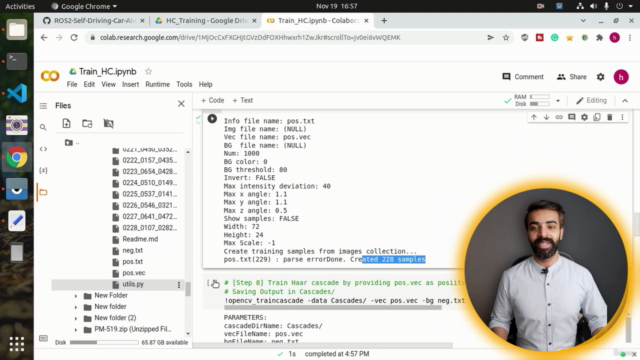The image size is (640, 360).
Task: Run the cell with the play button
Action: [x=212, y=119]
